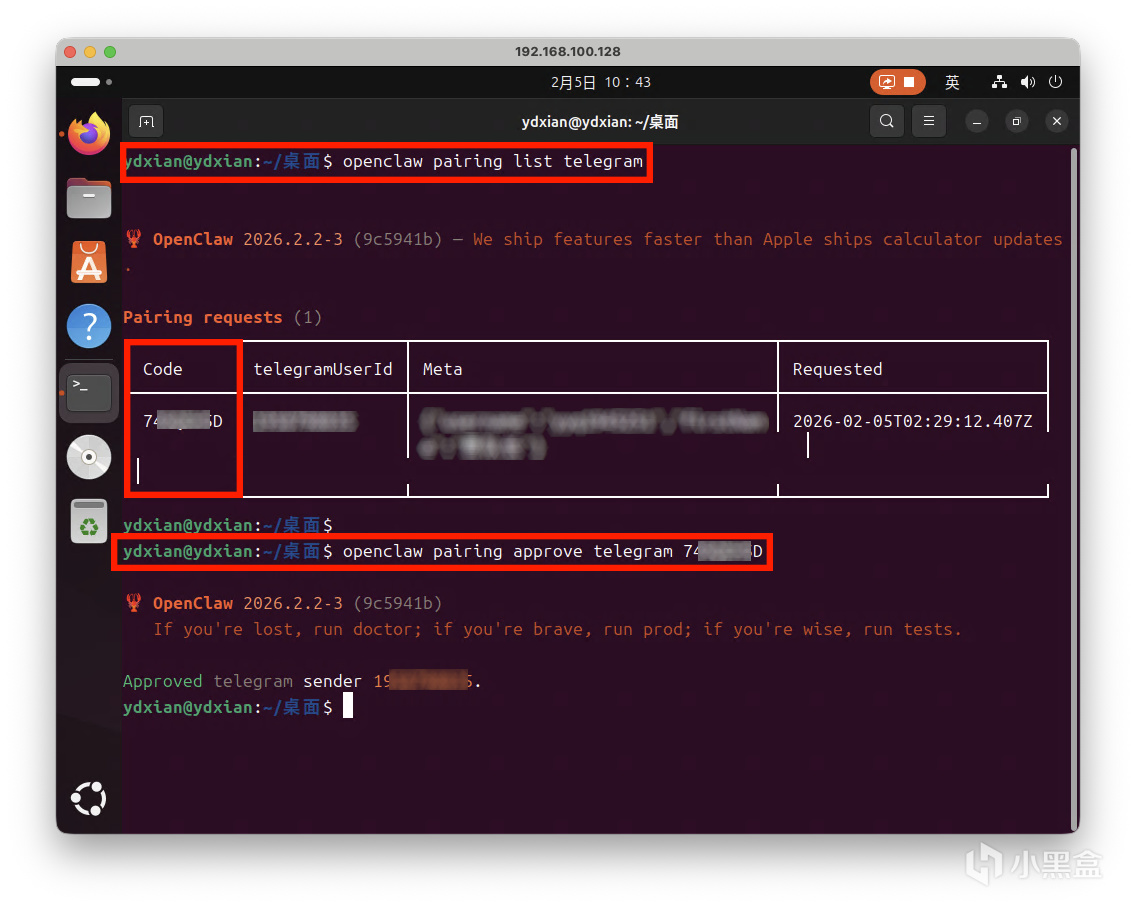This screenshot has height=908, width=1136.
Task: Show applications via Ubuntu logo button
Action: (x=89, y=799)
